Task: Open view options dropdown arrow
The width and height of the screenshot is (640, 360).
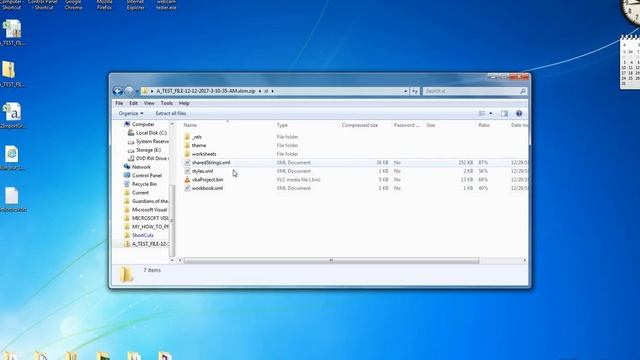Action: 491,113
